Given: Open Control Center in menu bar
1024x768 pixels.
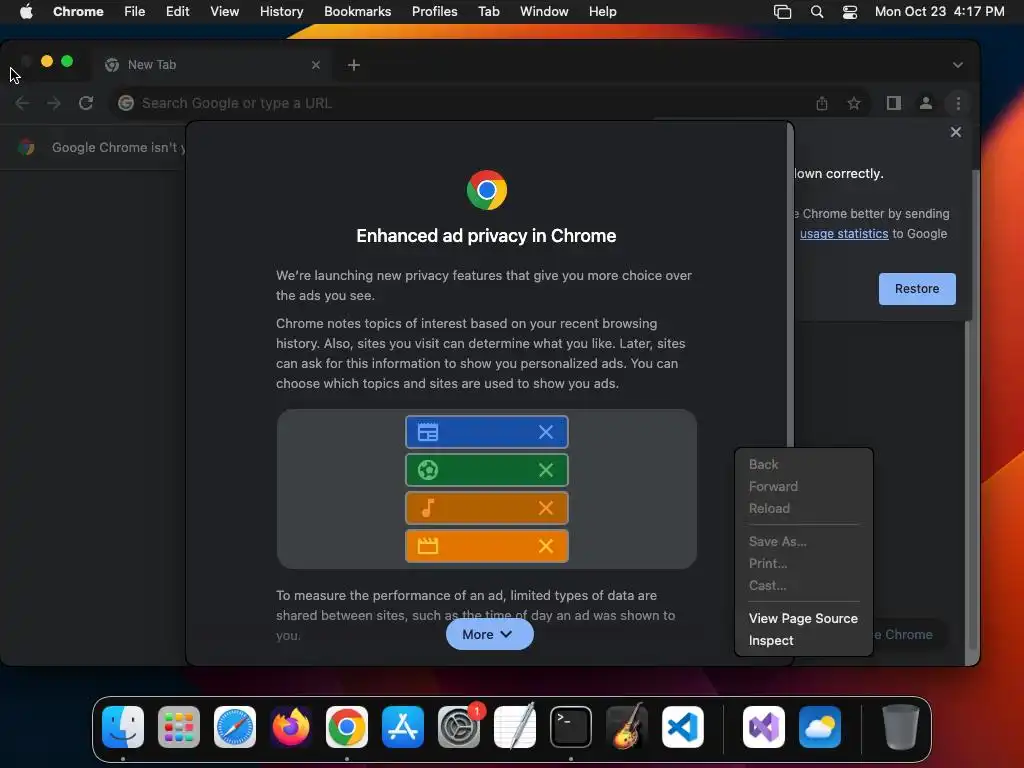Looking at the screenshot, I should (x=850, y=11).
